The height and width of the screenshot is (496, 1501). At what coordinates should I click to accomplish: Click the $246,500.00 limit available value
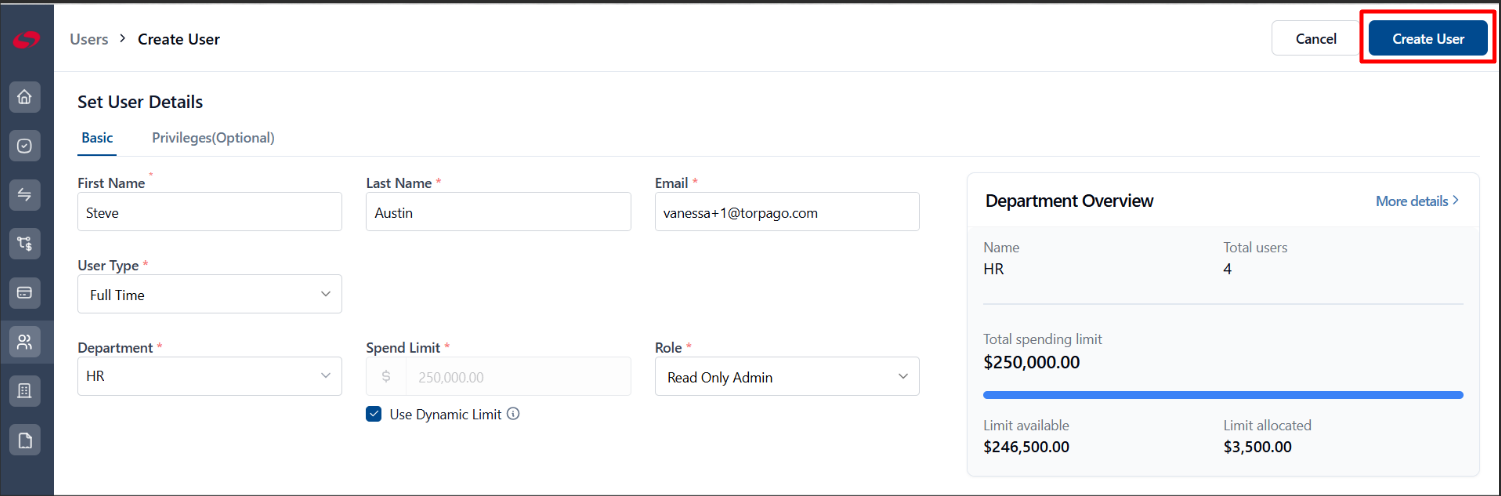coord(1026,447)
